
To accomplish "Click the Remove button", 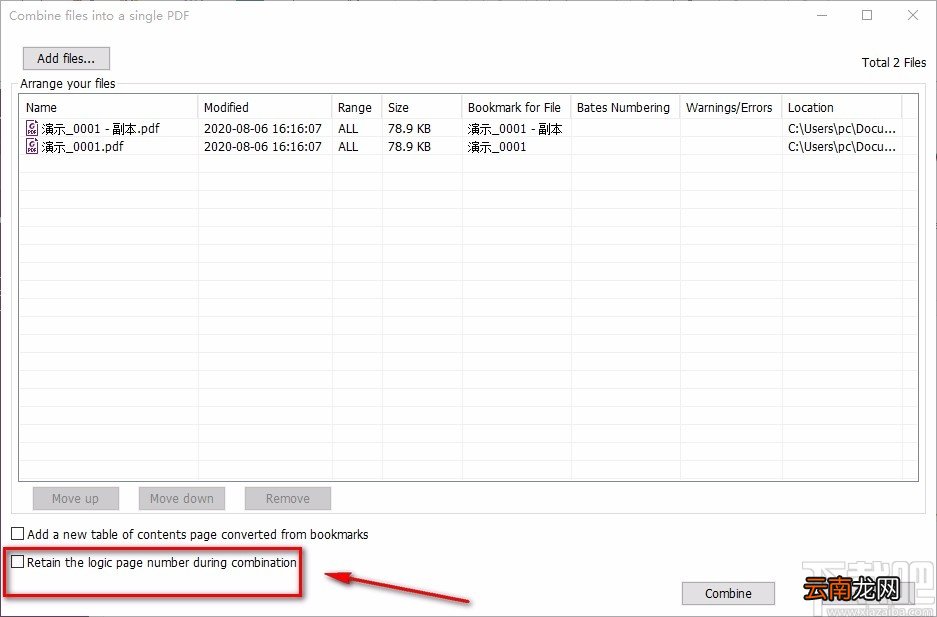I will coord(287,498).
